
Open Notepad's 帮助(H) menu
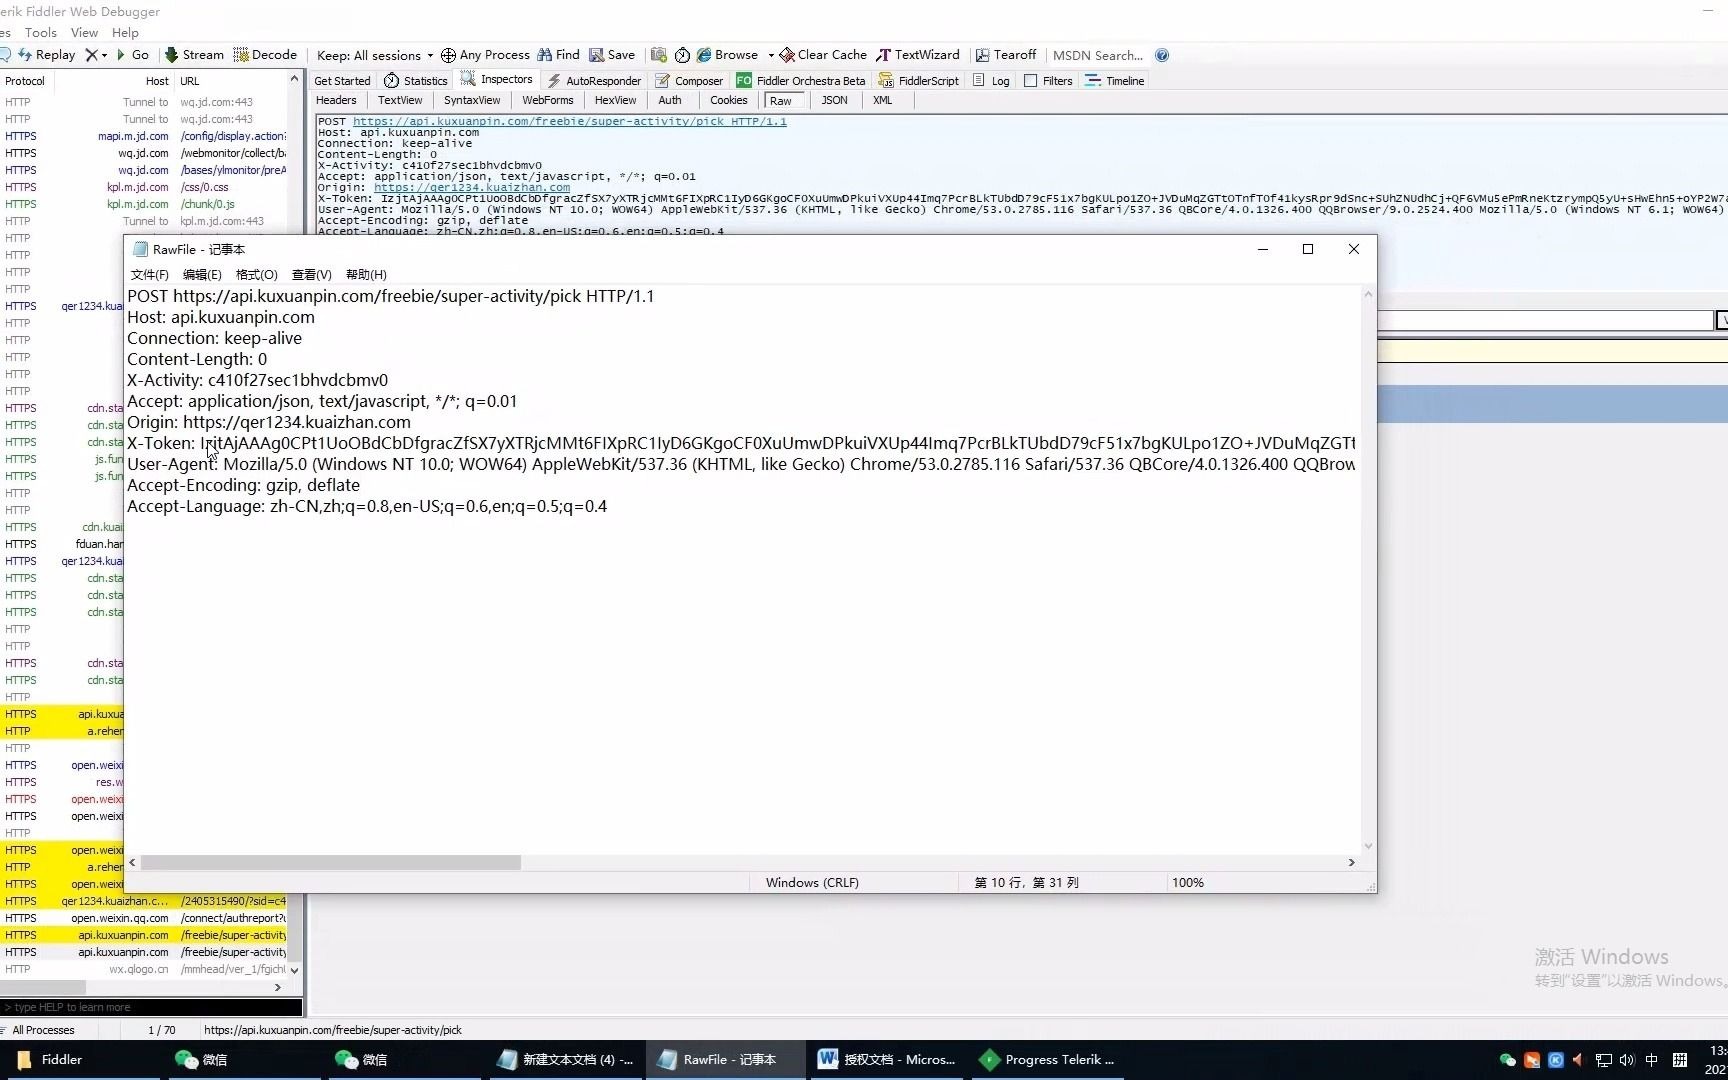click(x=366, y=275)
